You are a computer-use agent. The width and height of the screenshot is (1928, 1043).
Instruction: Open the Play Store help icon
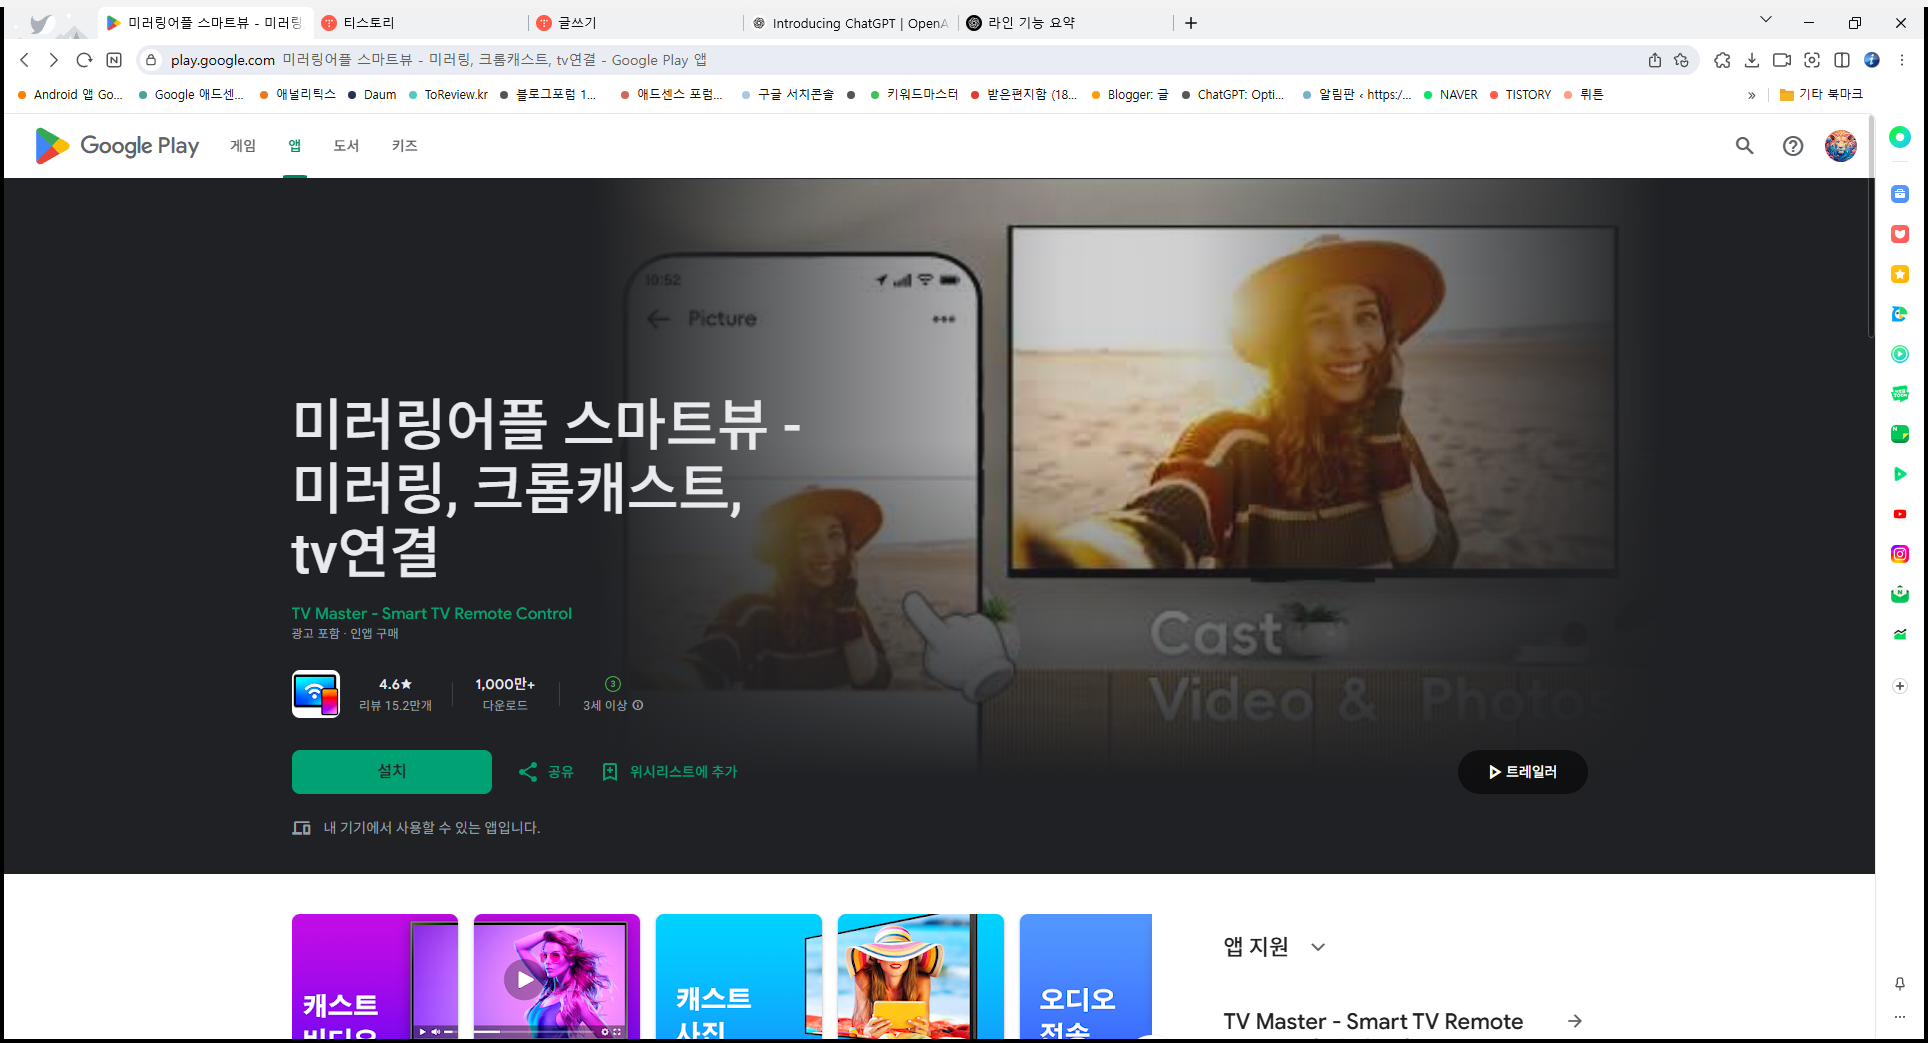click(1792, 146)
